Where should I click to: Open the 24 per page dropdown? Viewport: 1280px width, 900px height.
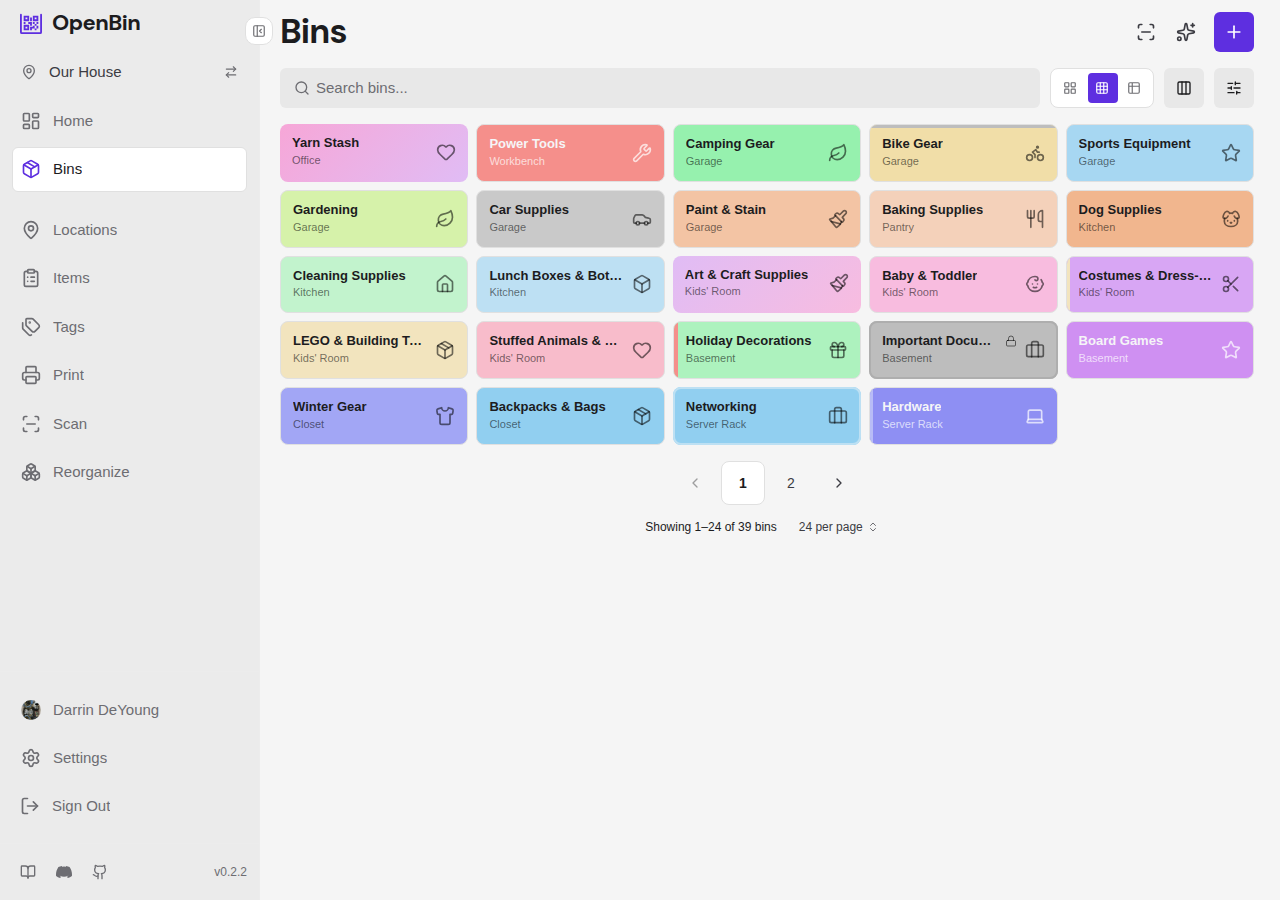[x=838, y=527]
